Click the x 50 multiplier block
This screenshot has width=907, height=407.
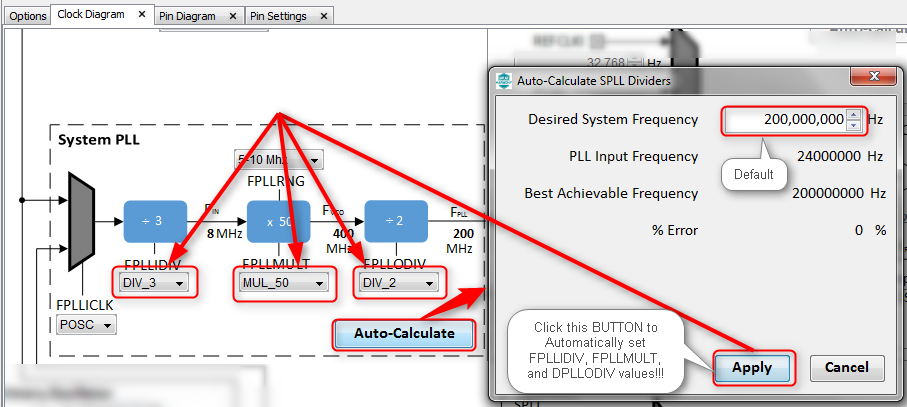(278, 220)
